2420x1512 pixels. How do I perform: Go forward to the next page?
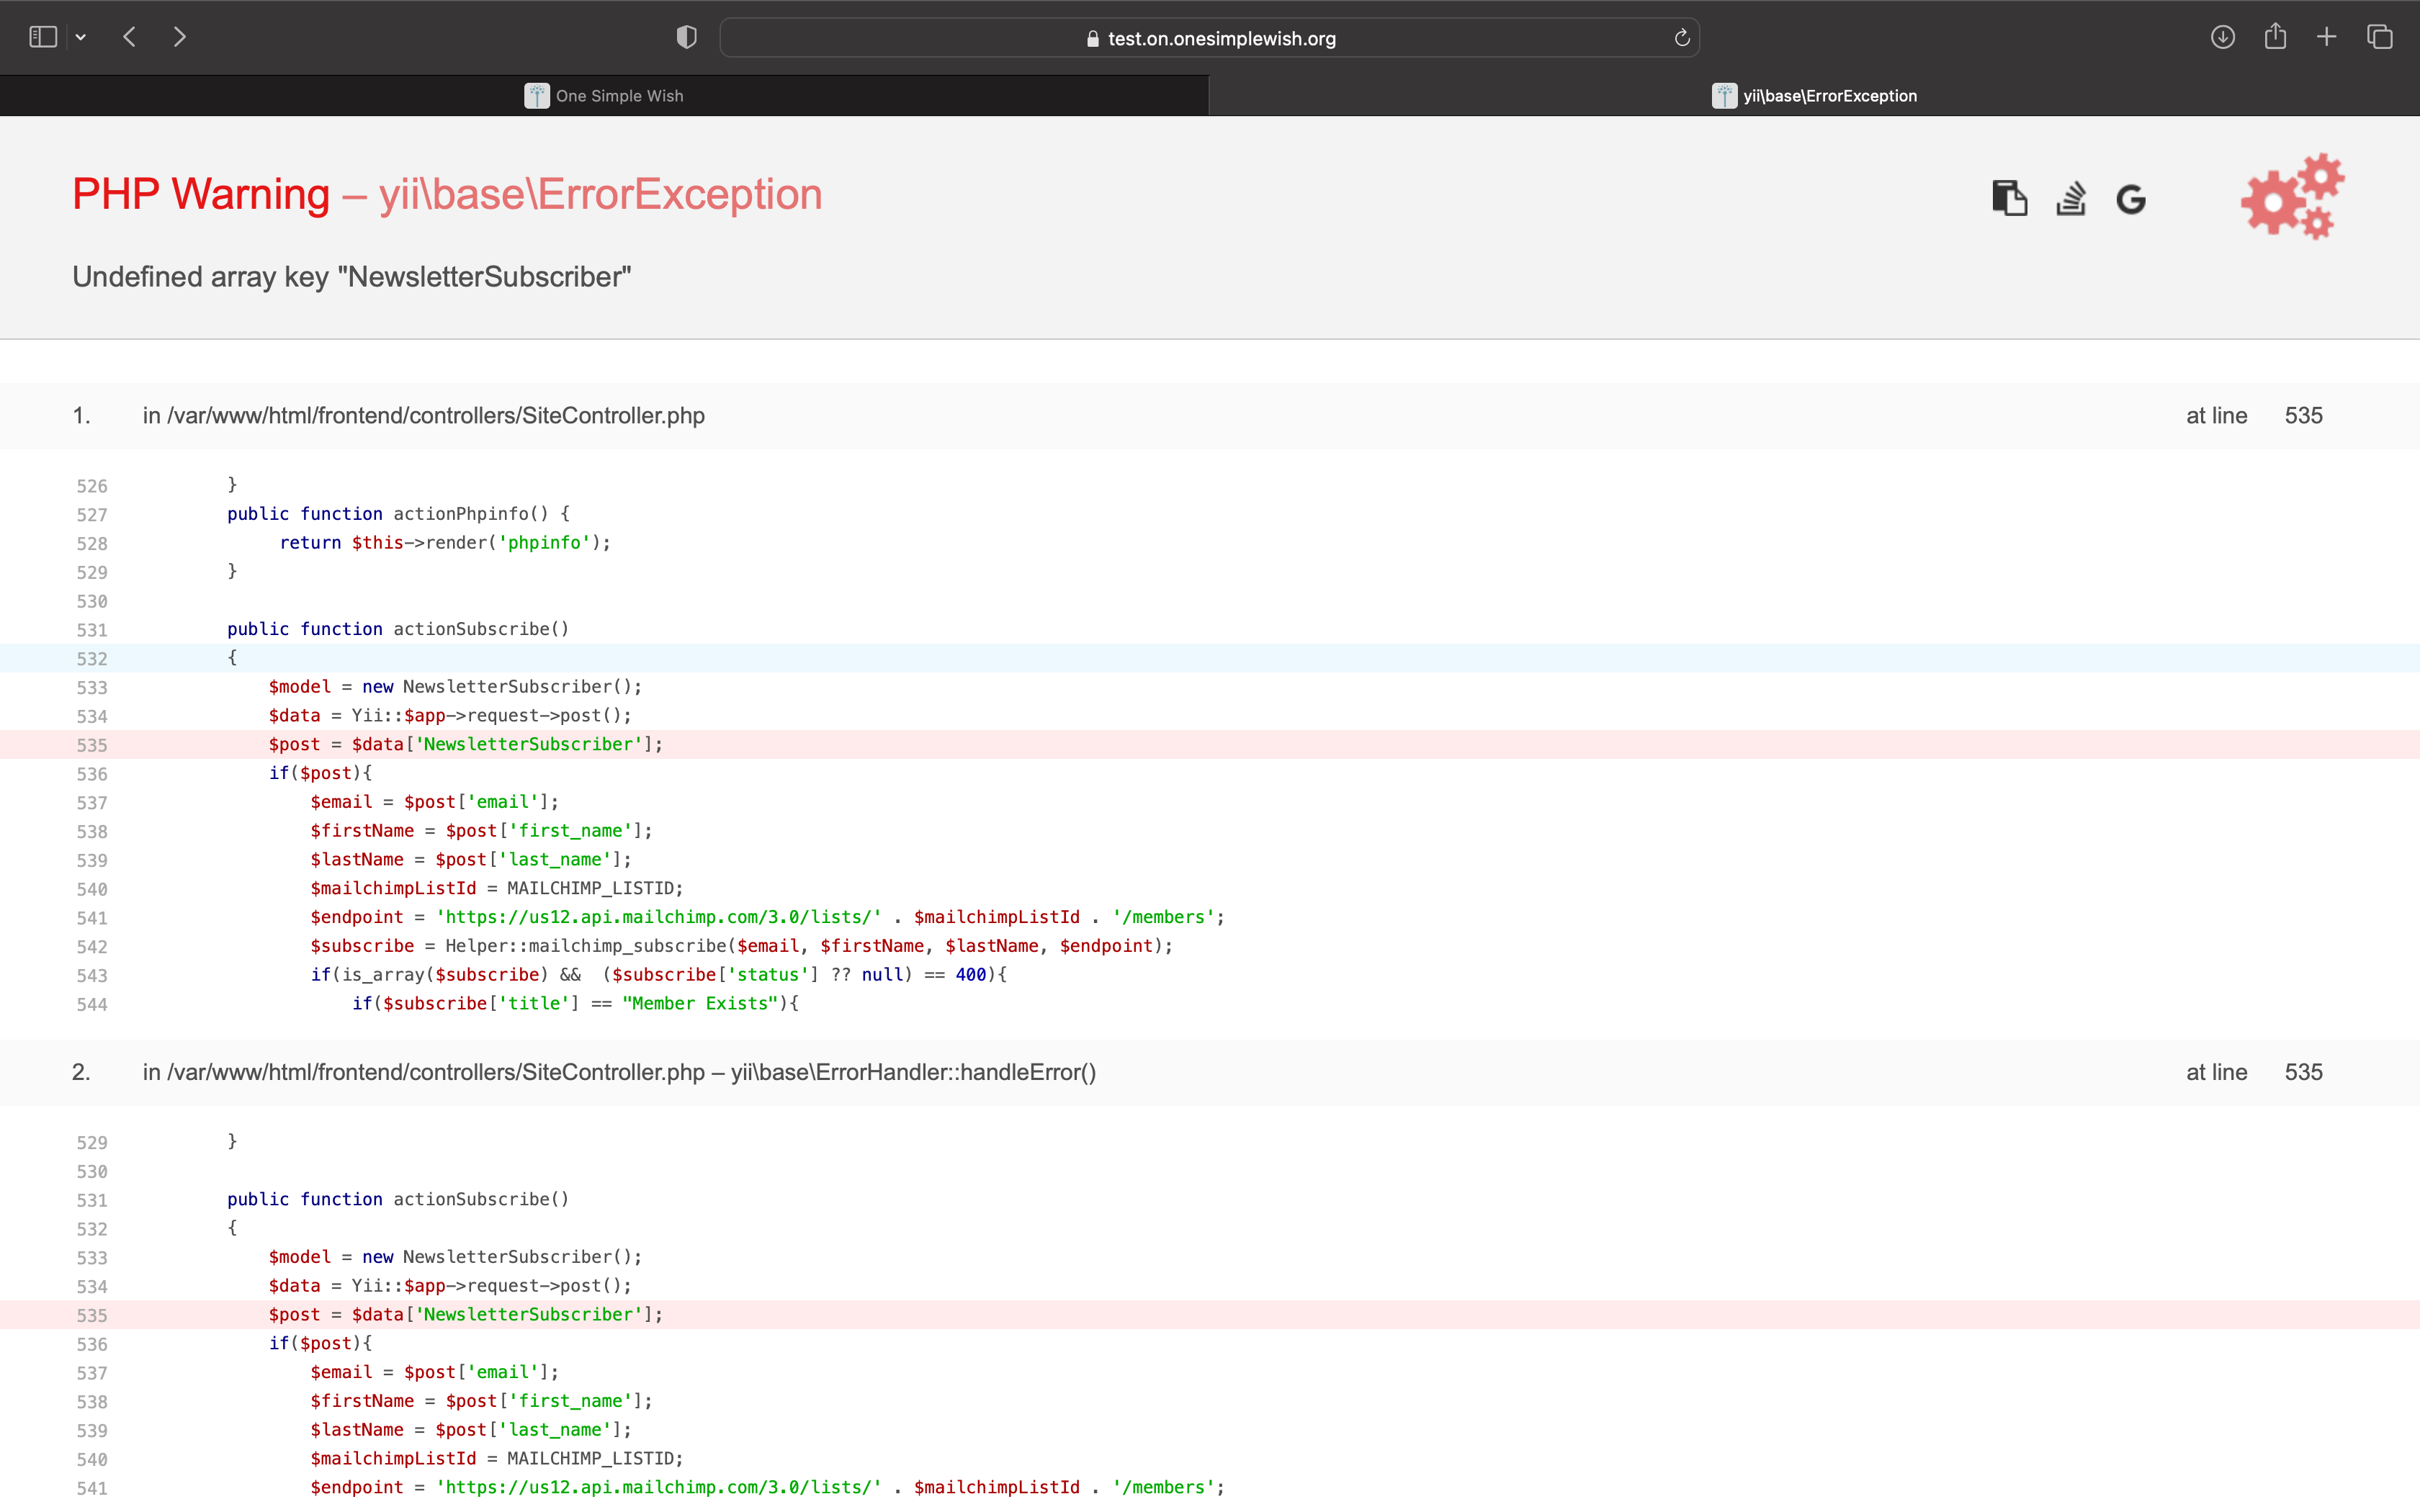[x=180, y=37]
